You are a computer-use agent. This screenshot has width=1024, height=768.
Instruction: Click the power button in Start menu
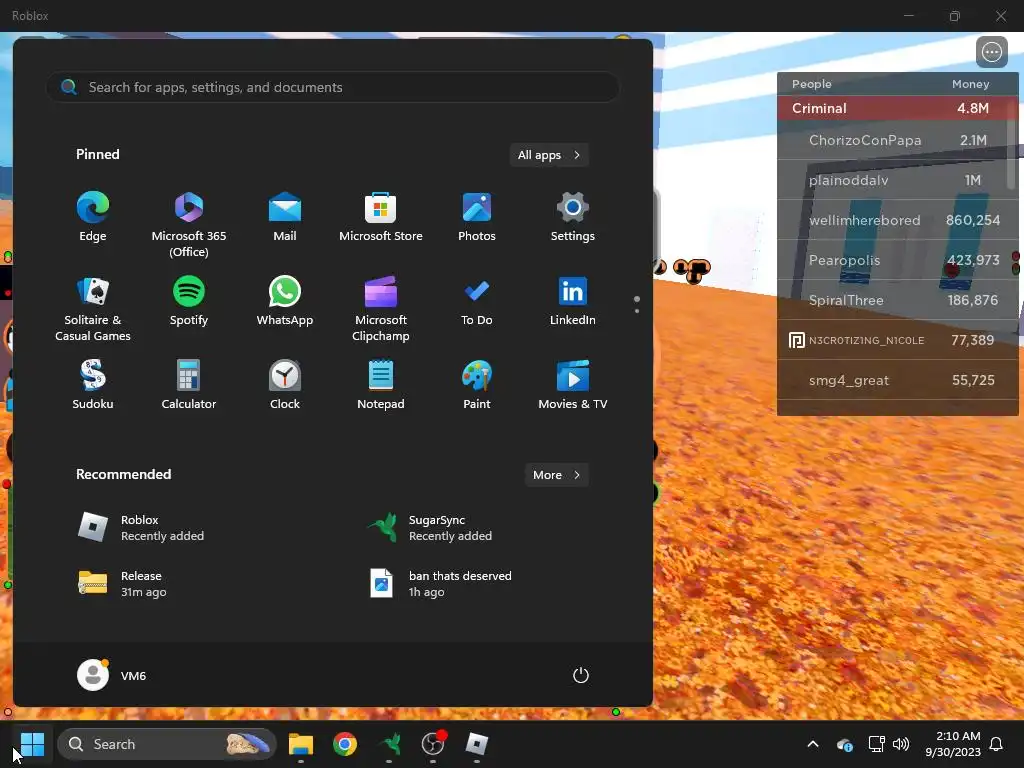pyautogui.click(x=581, y=675)
